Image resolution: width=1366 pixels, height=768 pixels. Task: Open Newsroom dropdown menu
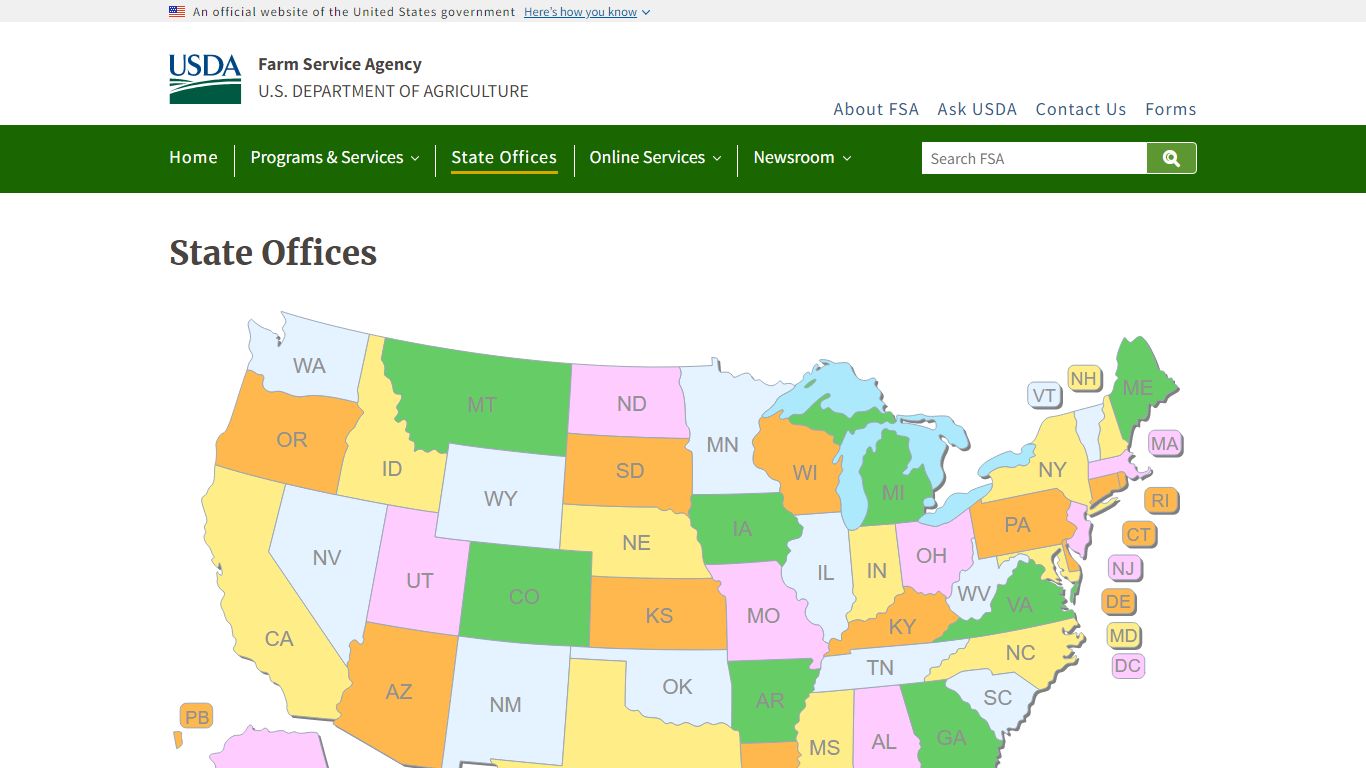click(x=802, y=158)
